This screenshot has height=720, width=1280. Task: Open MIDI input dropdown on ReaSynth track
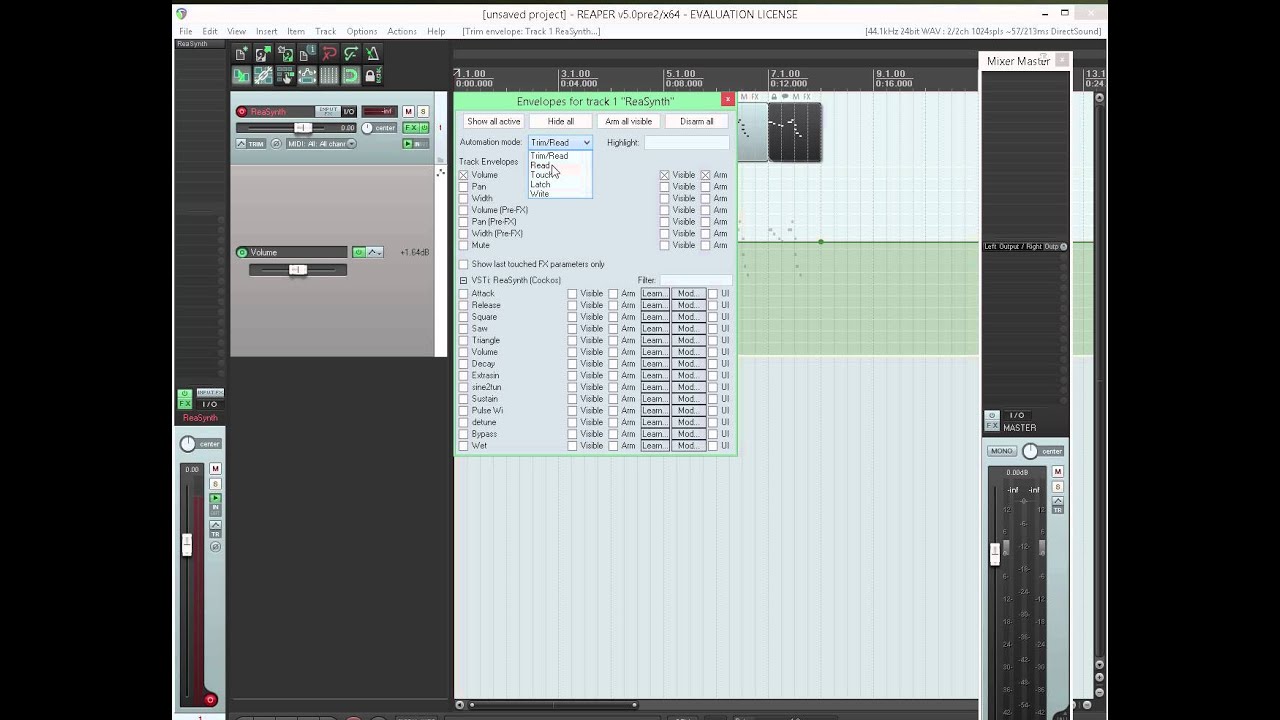click(321, 144)
